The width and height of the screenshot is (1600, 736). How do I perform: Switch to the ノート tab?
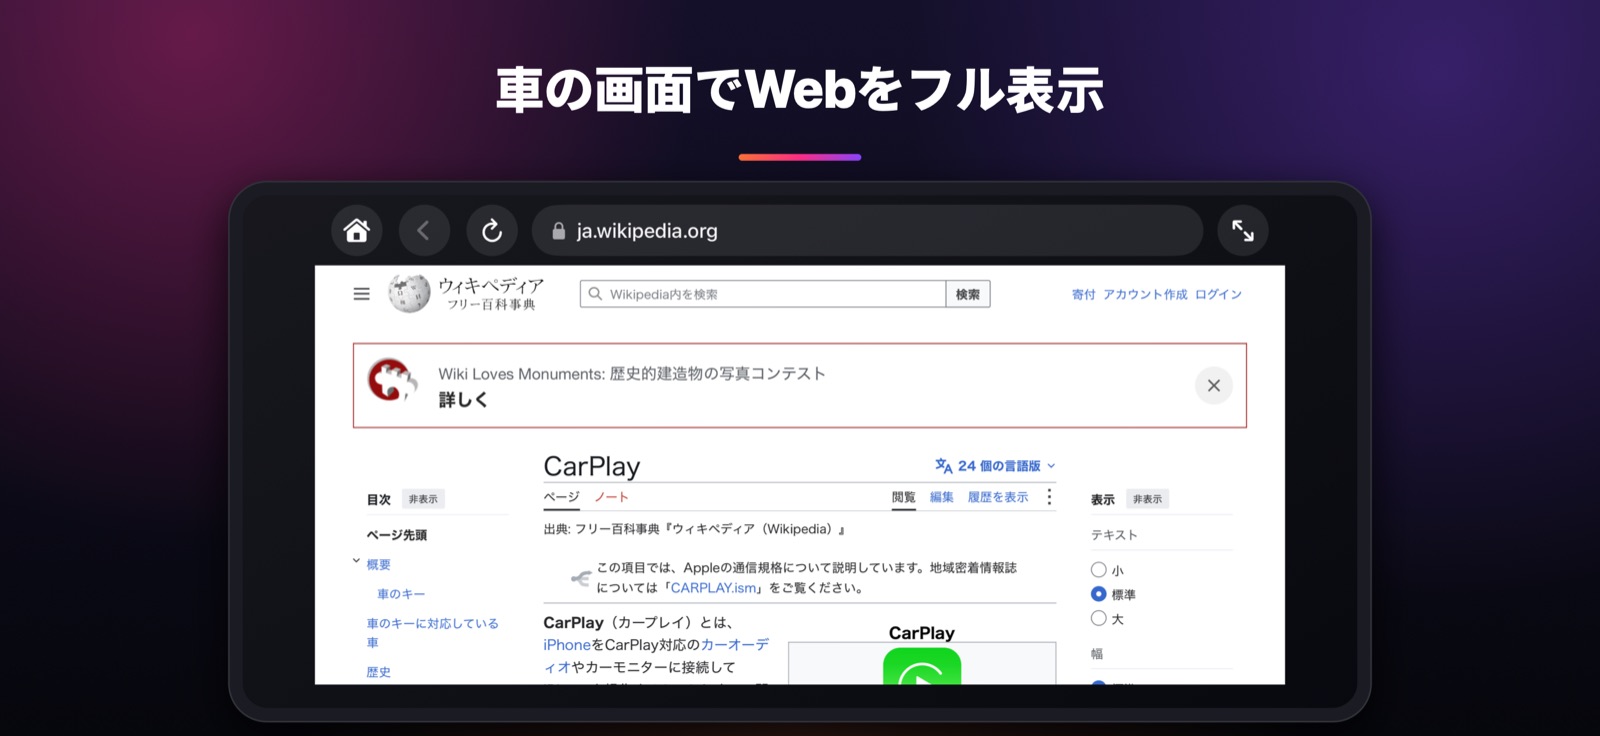tap(611, 497)
